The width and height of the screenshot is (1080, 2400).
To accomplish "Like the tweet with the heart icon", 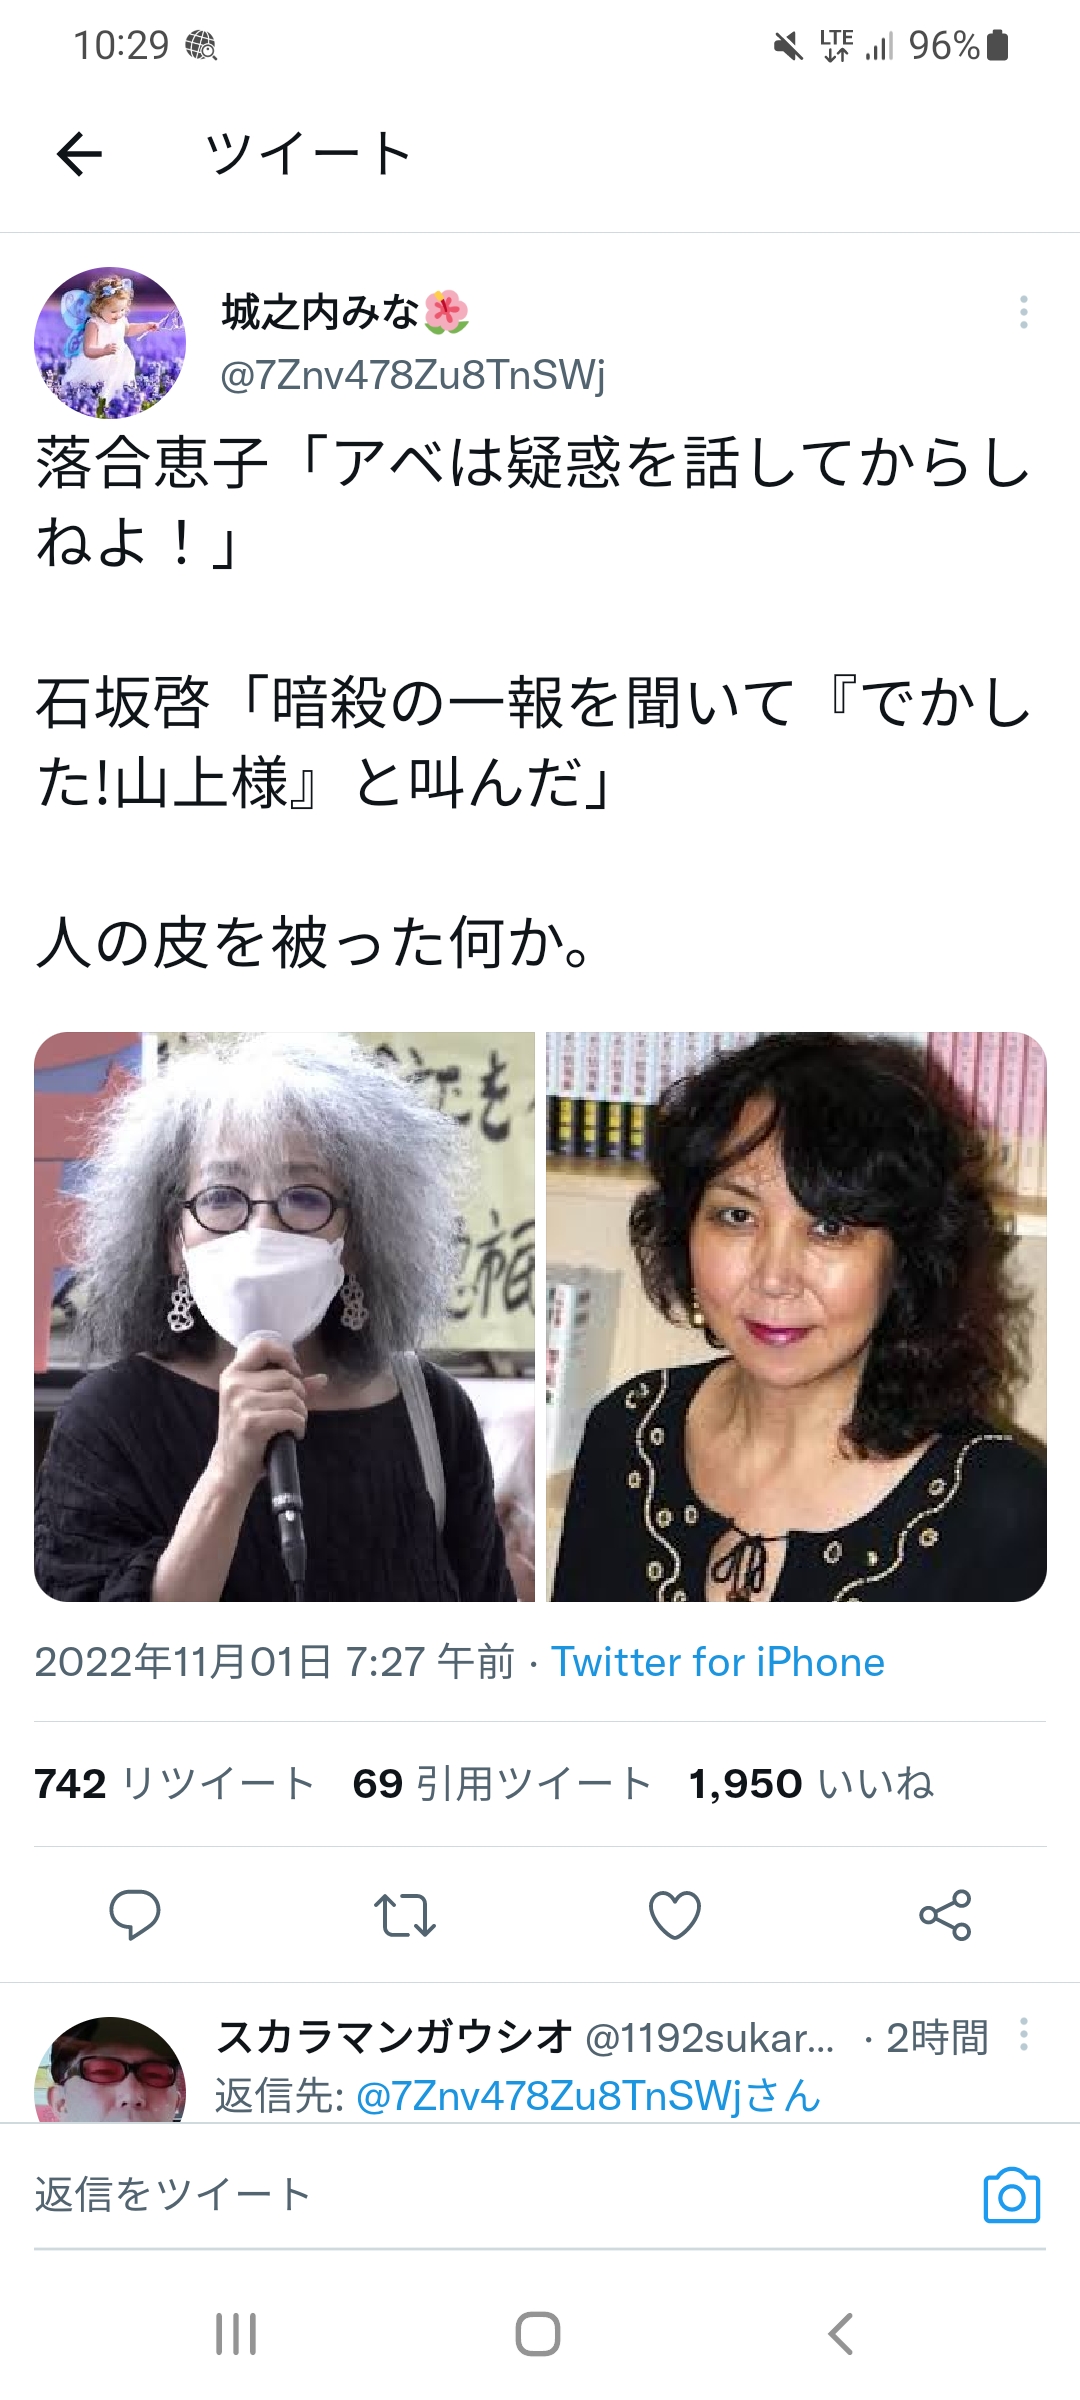I will click(x=675, y=1915).
